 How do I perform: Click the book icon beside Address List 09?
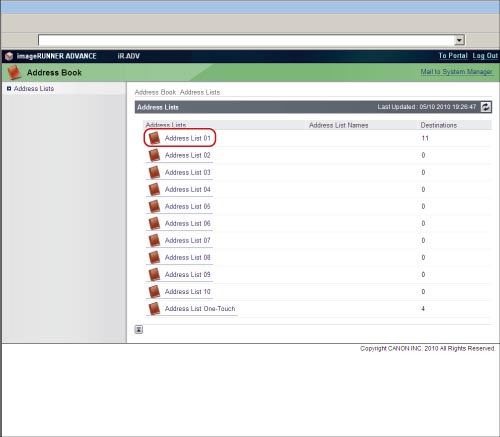(x=154, y=274)
